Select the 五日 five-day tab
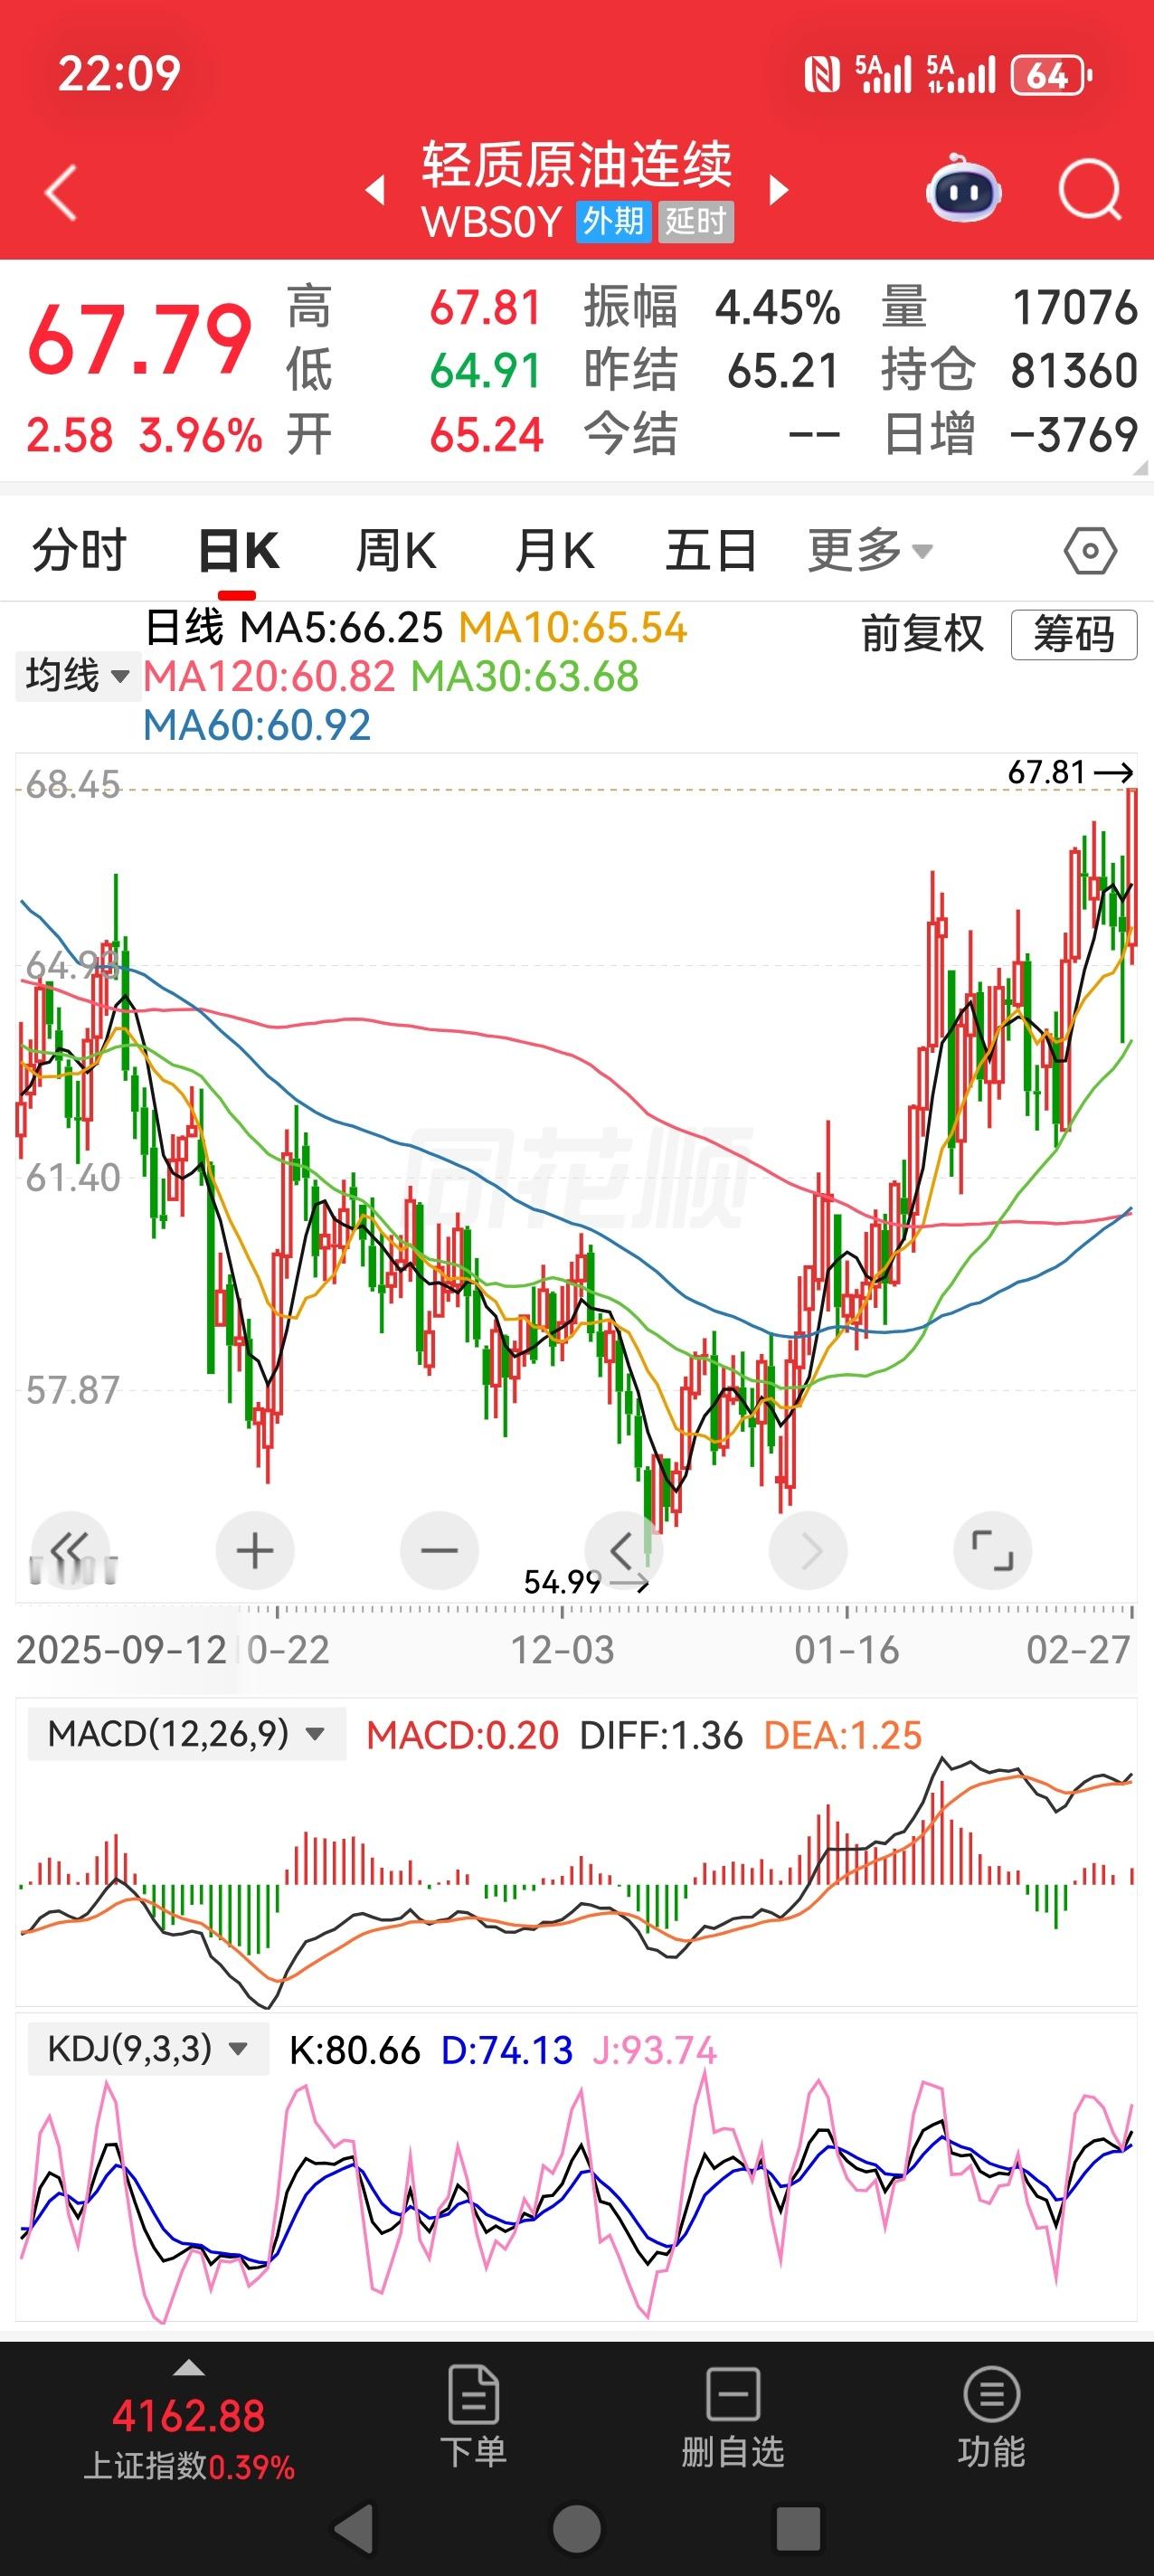This screenshot has height=2576, width=1154. 711,550
